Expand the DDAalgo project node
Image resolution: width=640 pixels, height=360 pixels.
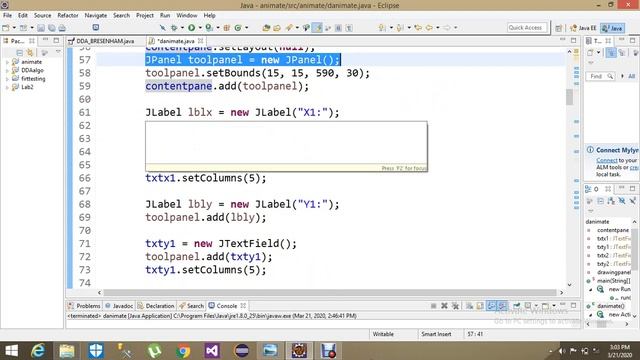pos(7,70)
